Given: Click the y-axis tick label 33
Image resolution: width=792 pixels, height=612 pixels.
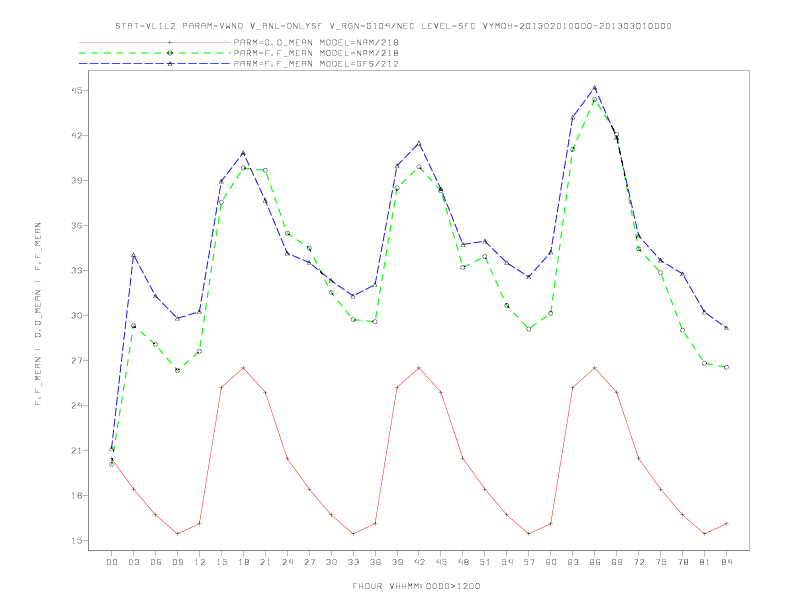Looking at the screenshot, I should pyautogui.click(x=79, y=271).
